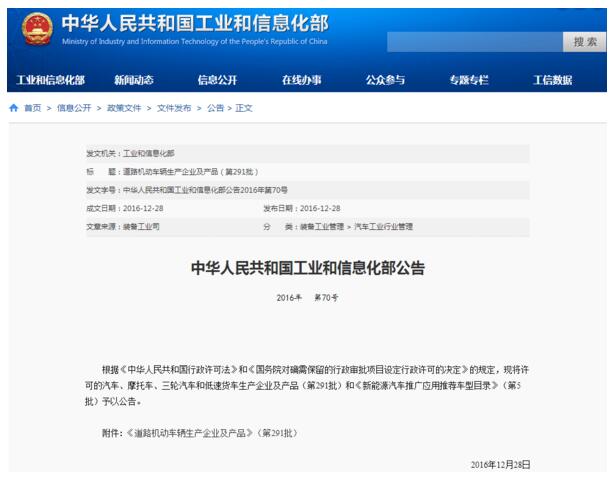613x479 pixels.
Task: Click 公告 breadcrumb link
Action: 215,108
